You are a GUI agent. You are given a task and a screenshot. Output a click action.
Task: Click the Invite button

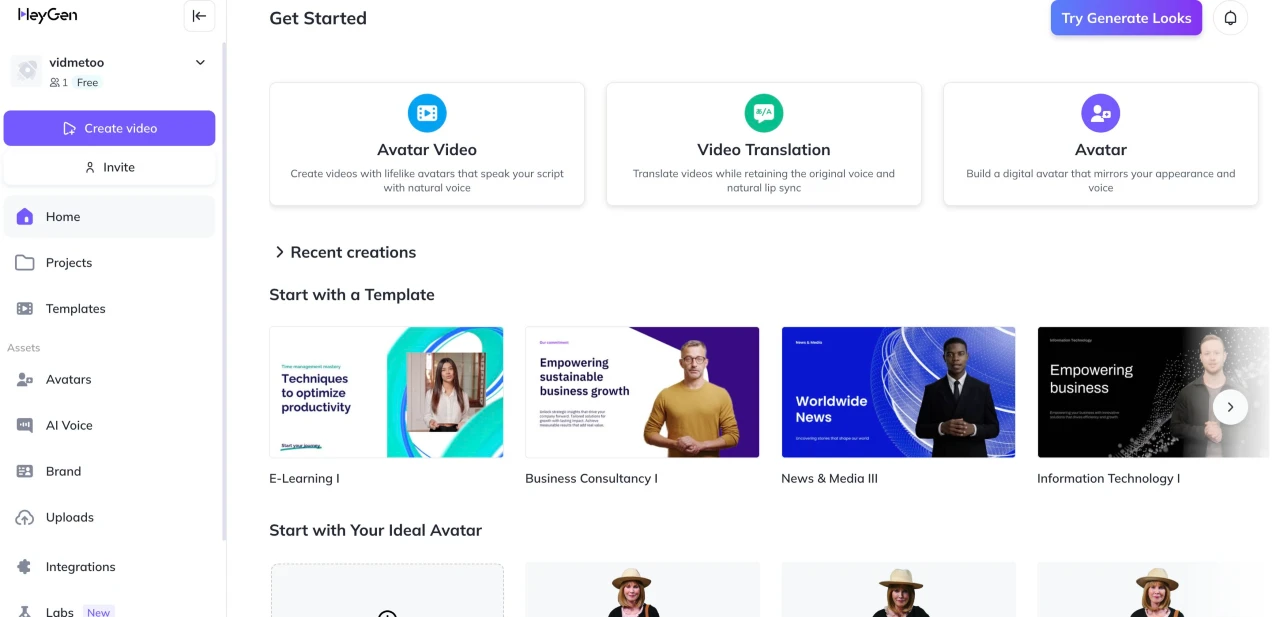(109, 167)
